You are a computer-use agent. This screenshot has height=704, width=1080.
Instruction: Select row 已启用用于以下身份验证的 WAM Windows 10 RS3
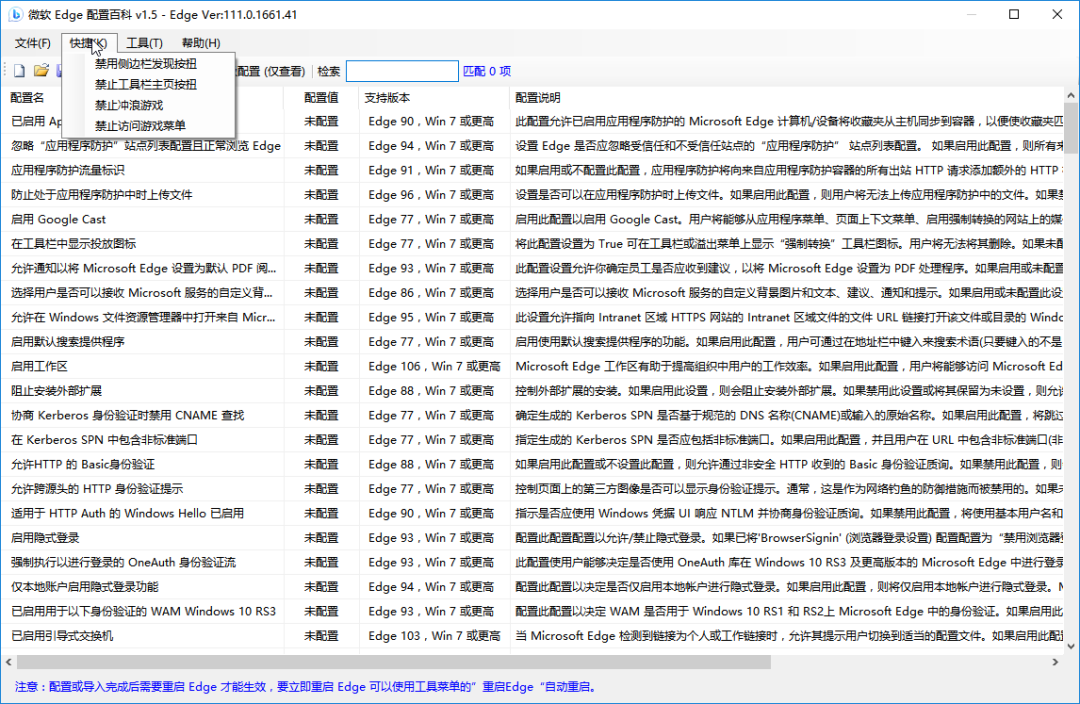coord(532,611)
